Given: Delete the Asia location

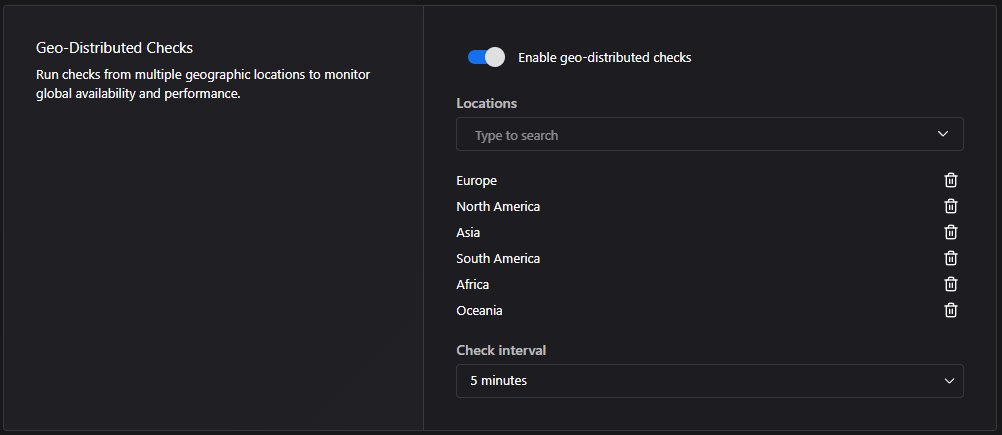Looking at the screenshot, I should tap(951, 233).
